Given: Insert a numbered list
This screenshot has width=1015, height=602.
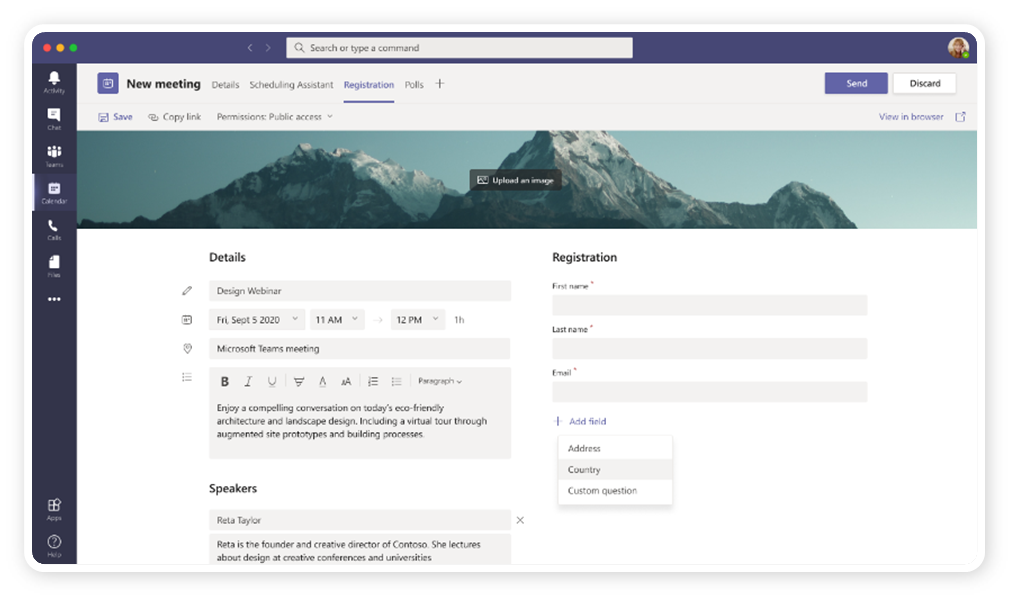Looking at the screenshot, I should tap(373, 382).
